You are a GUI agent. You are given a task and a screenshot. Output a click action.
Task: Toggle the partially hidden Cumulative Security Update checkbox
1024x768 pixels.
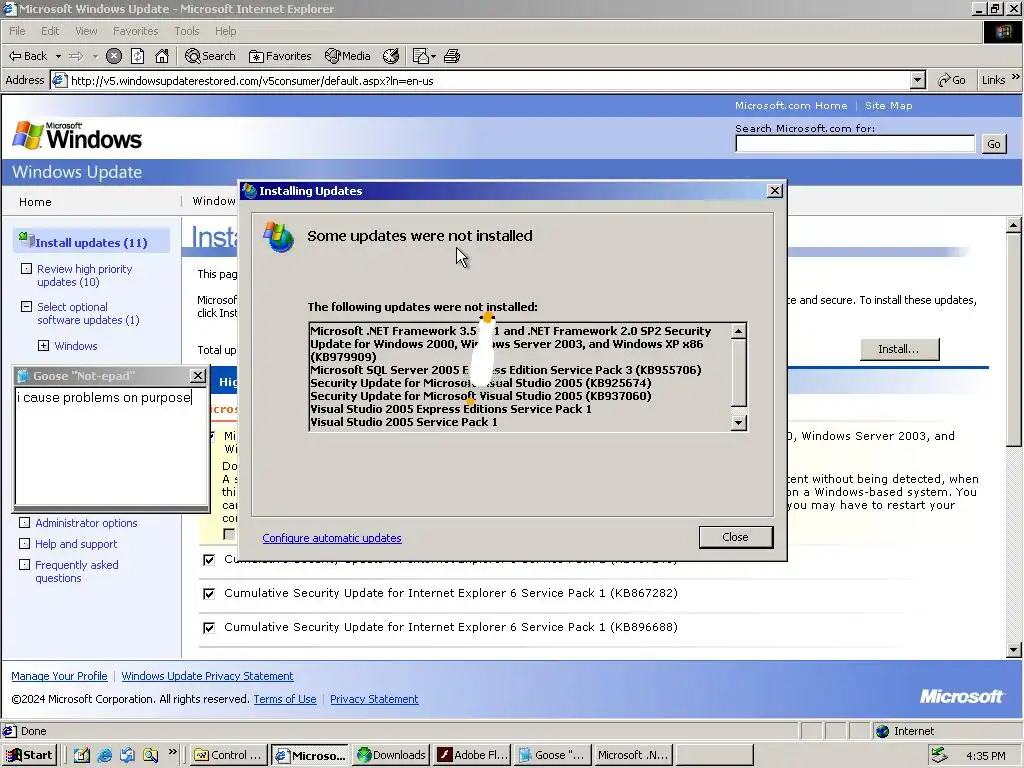pyautogui.click(x=209, y=560)
